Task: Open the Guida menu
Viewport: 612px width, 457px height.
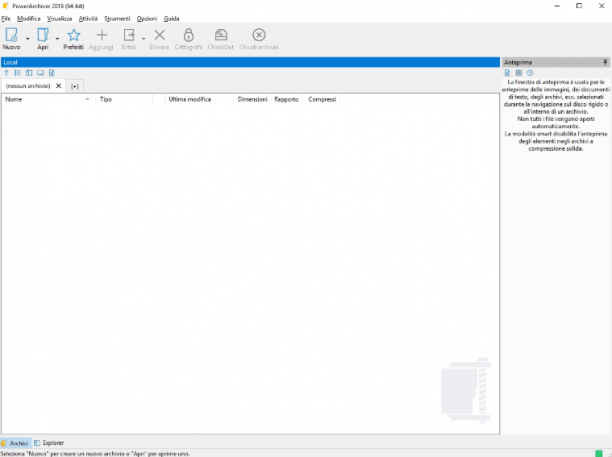Action: [171, 18]
